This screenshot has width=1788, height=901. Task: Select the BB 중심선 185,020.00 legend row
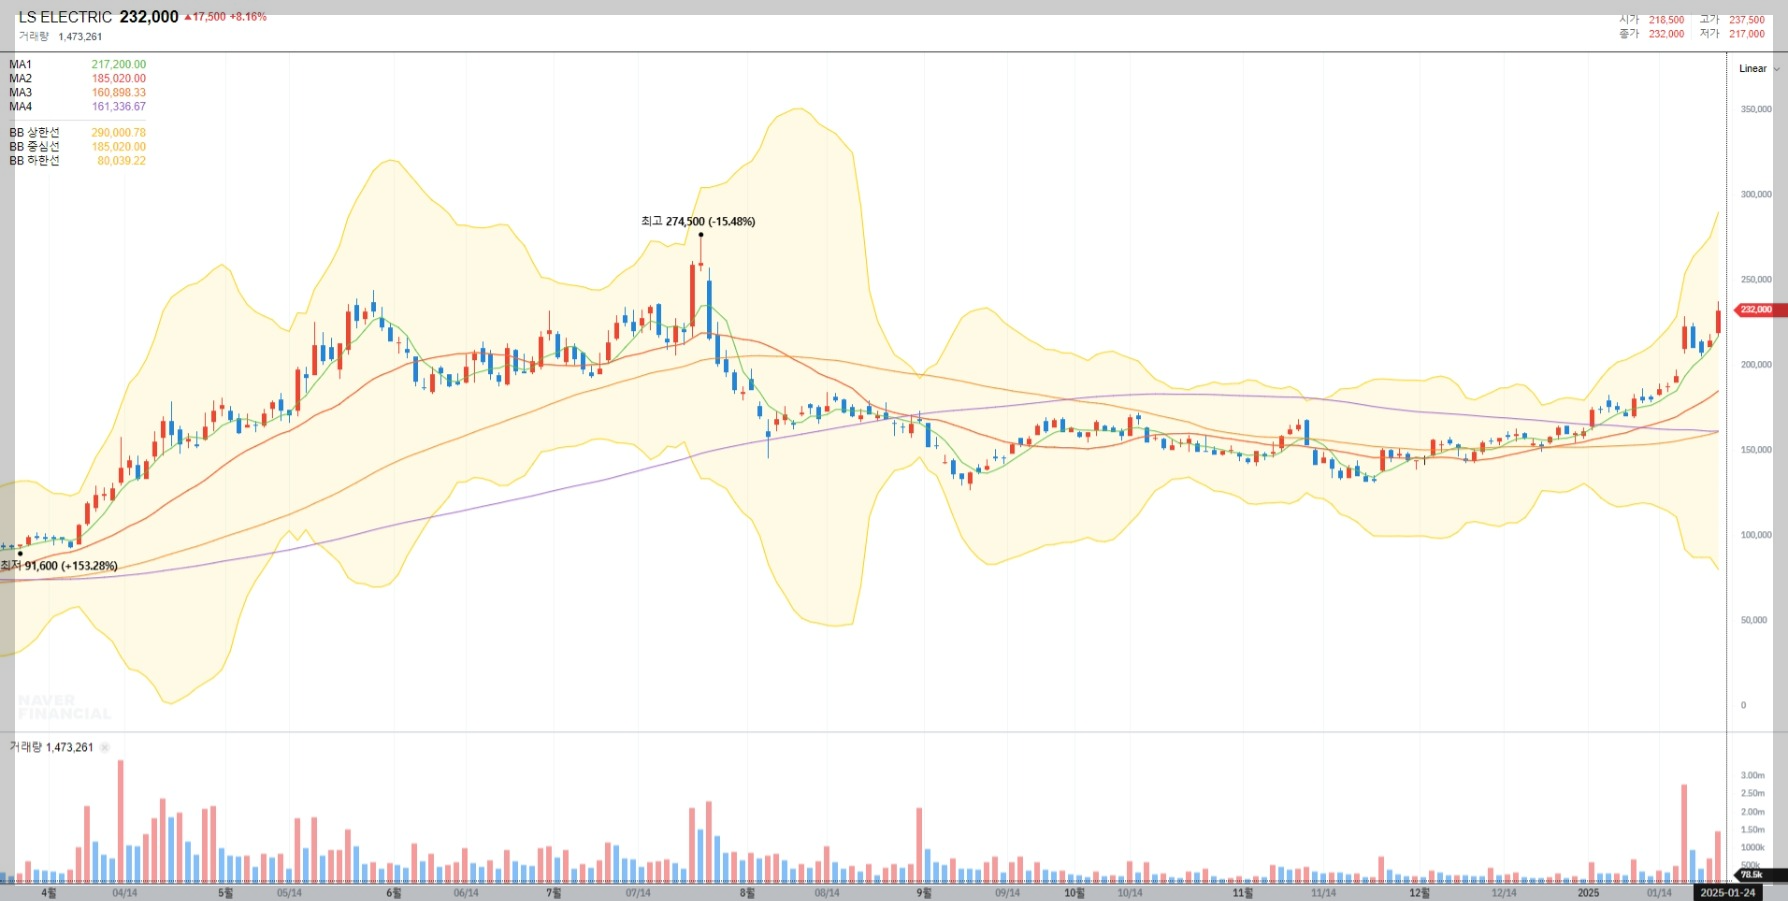coord(77,146)
